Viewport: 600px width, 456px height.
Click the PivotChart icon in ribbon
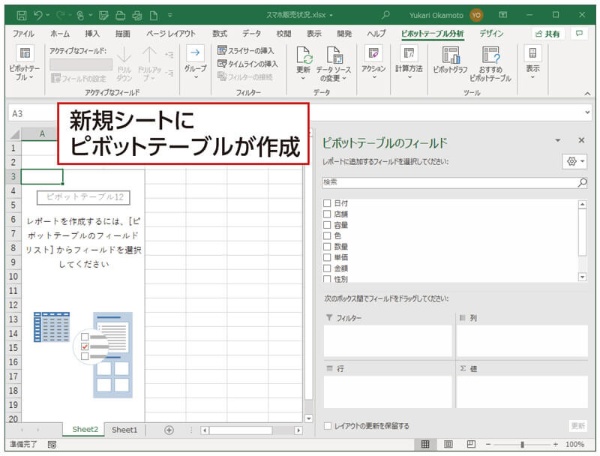pyautogui.click(x=449, y=61)
